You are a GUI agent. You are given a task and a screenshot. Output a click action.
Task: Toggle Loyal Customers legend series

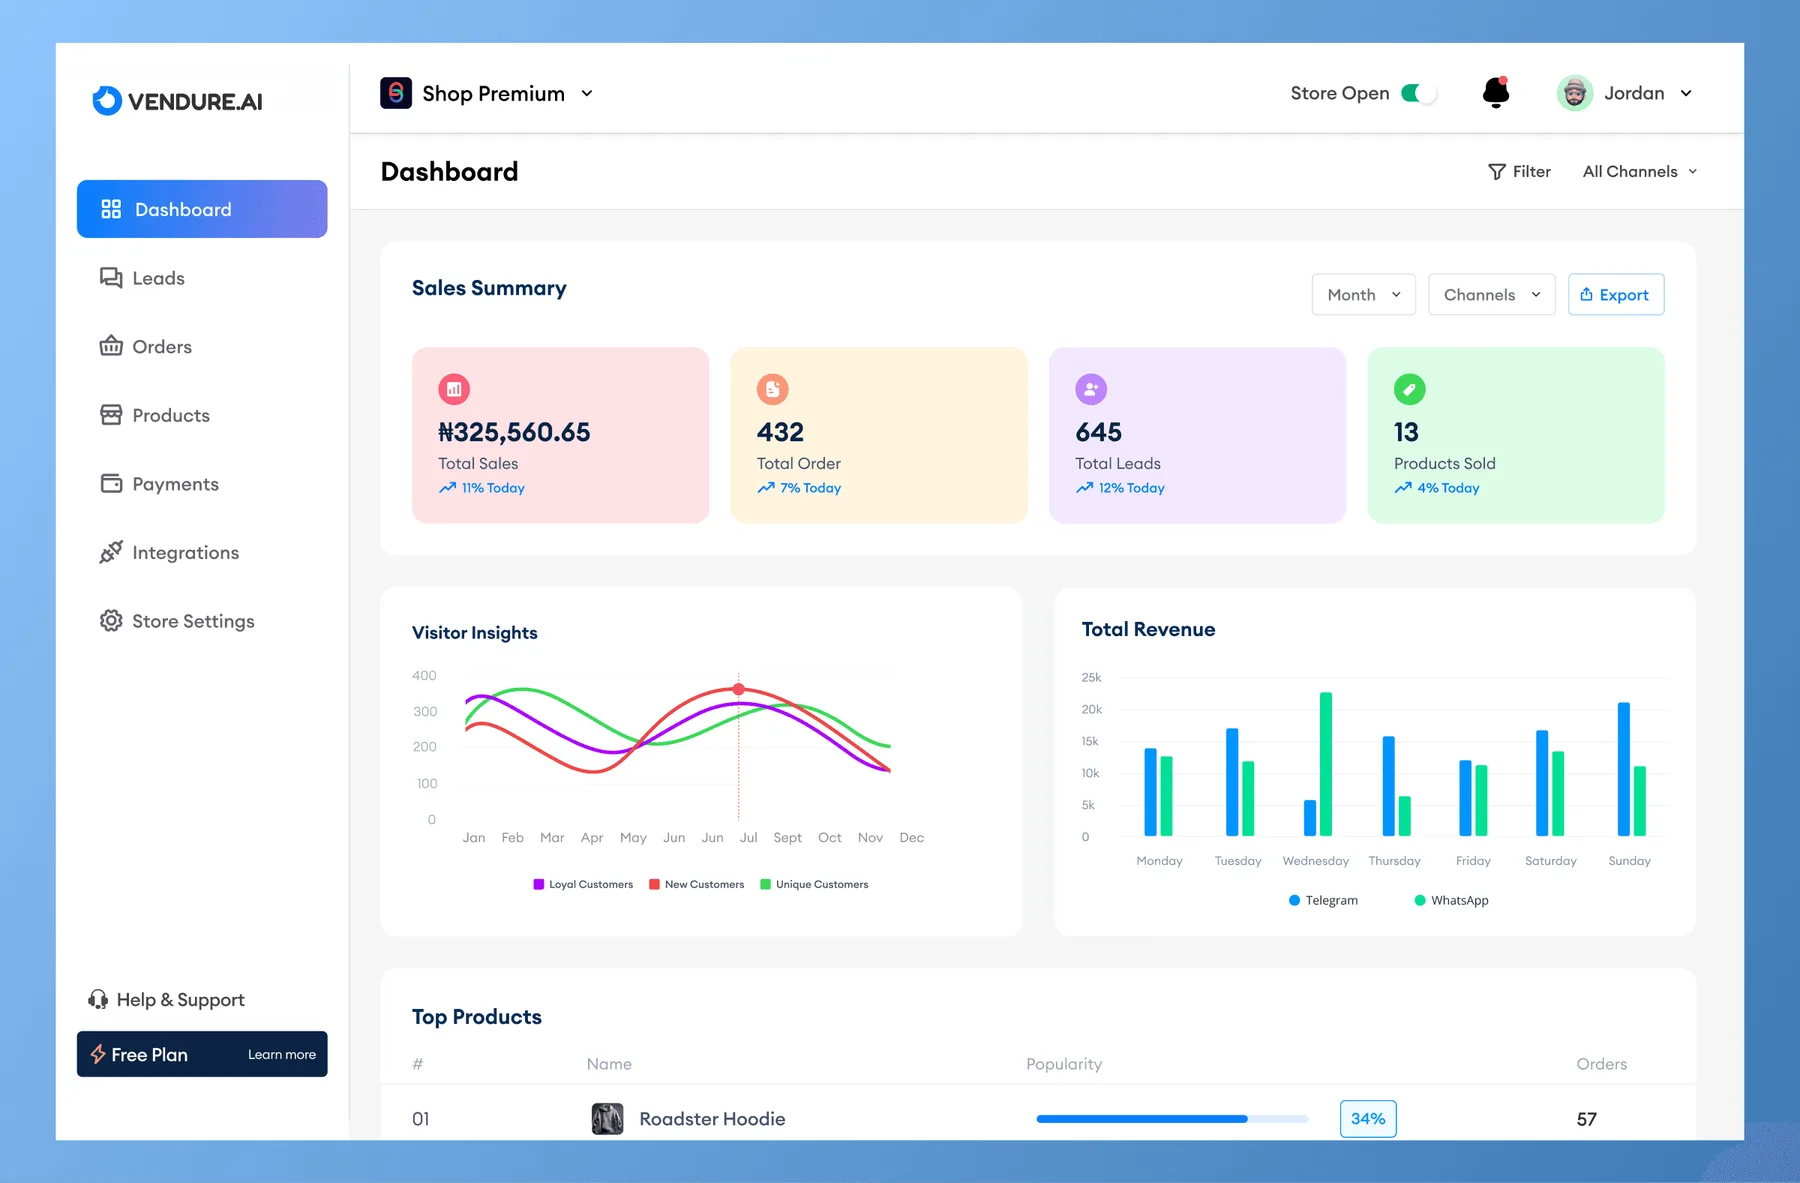pos(583,884)
